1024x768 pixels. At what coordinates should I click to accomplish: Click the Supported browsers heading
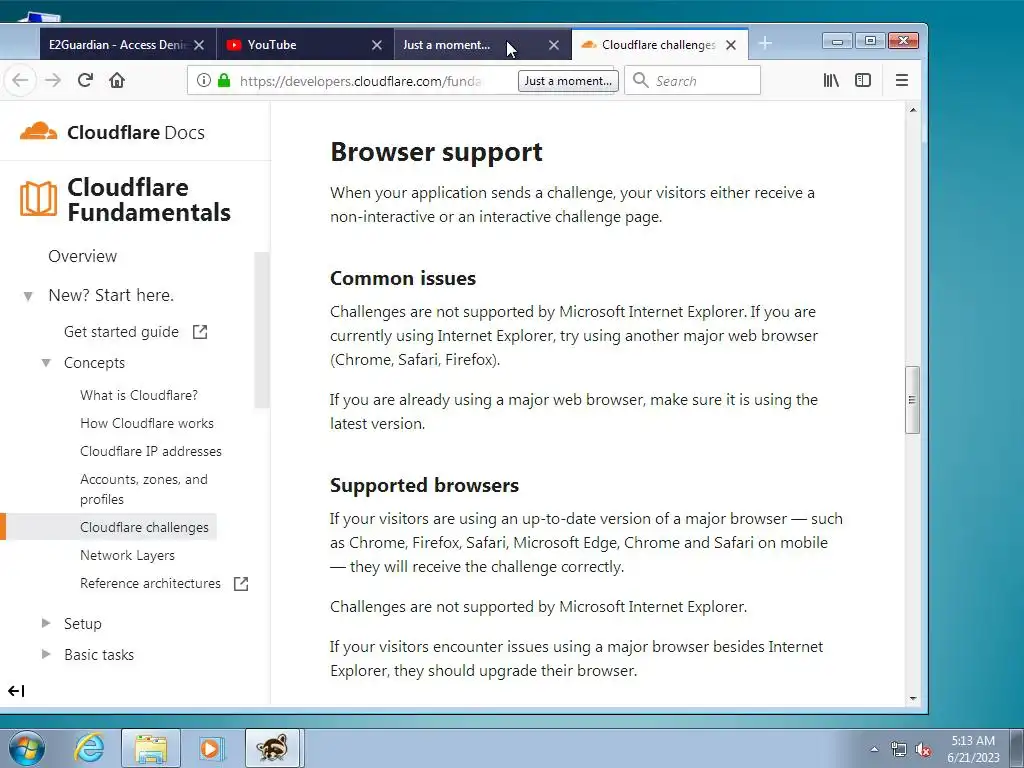pos(424,485)
